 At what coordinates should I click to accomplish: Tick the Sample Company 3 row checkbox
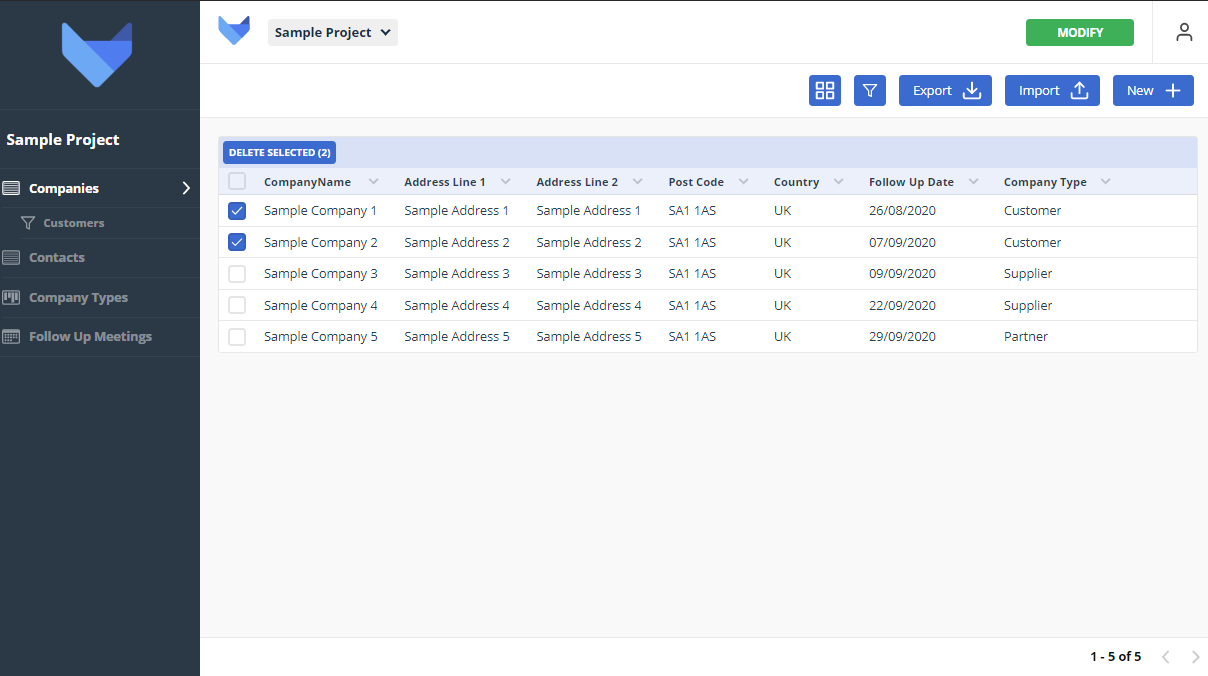237,274
